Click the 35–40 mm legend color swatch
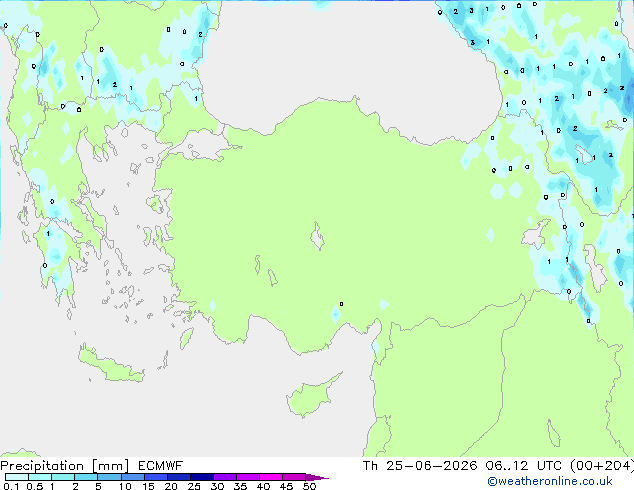This screenshot has width=634, height=490. click(247, 477)
